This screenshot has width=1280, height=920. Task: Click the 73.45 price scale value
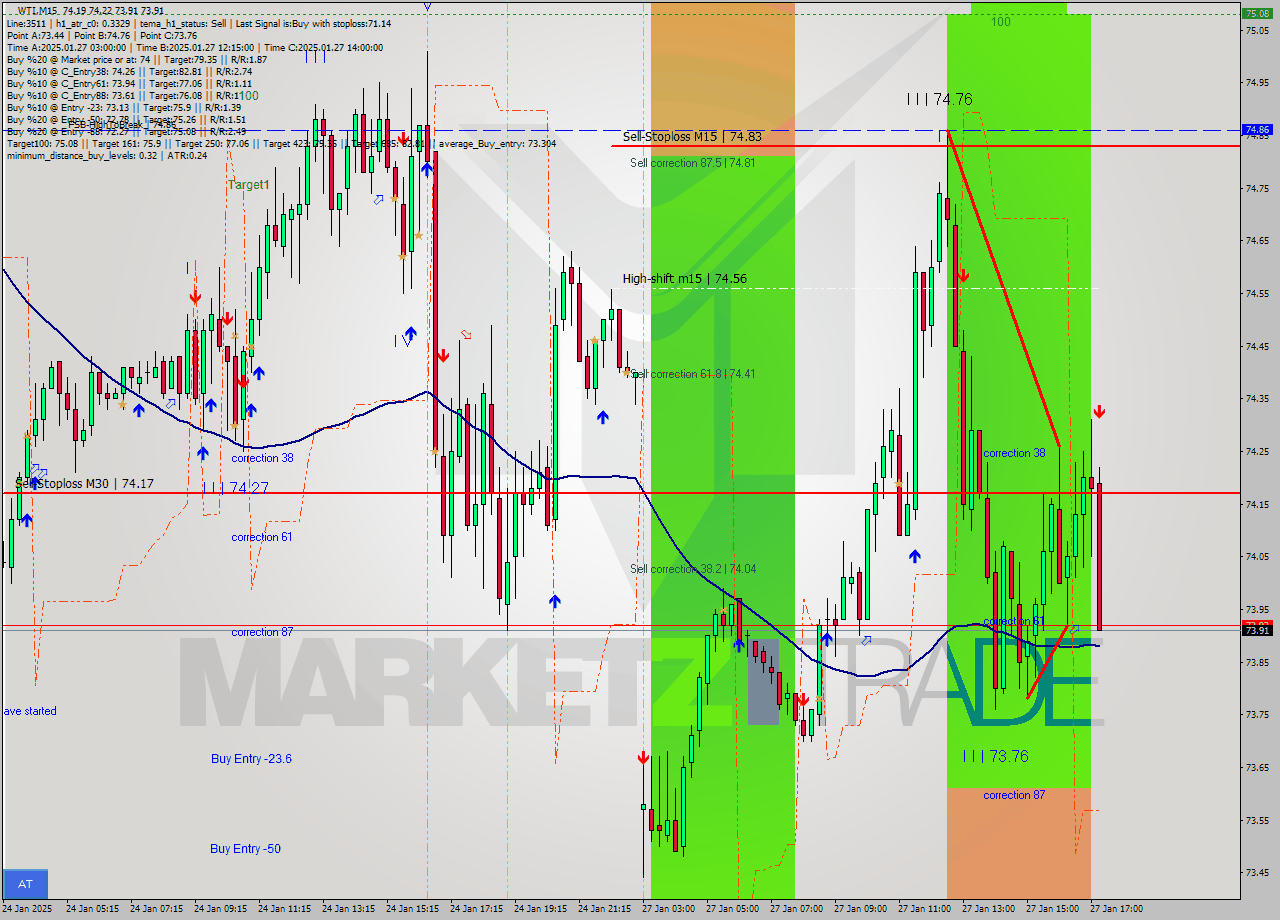point(1257,872)
